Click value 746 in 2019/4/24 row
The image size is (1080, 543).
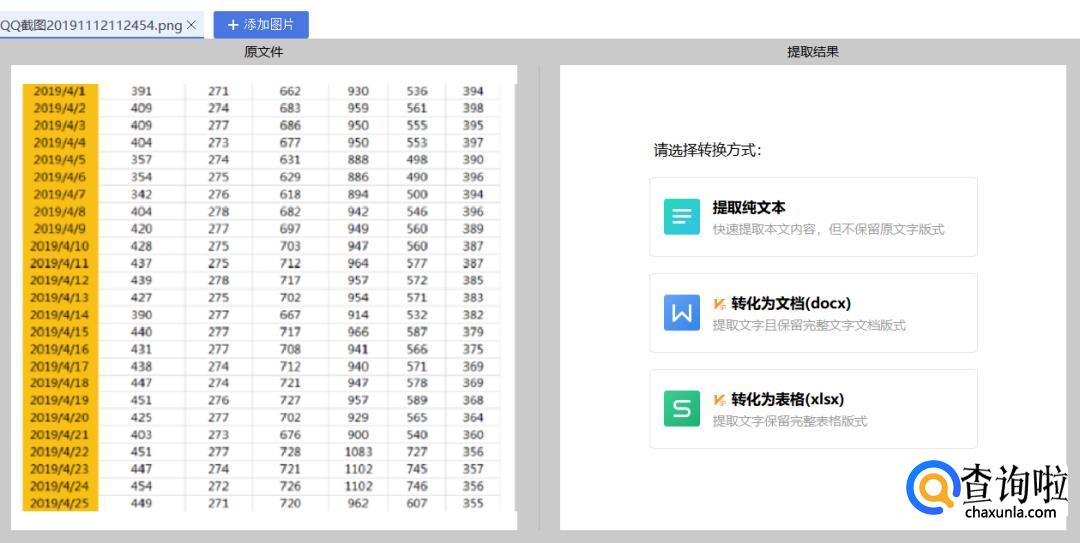click(417, 486)
